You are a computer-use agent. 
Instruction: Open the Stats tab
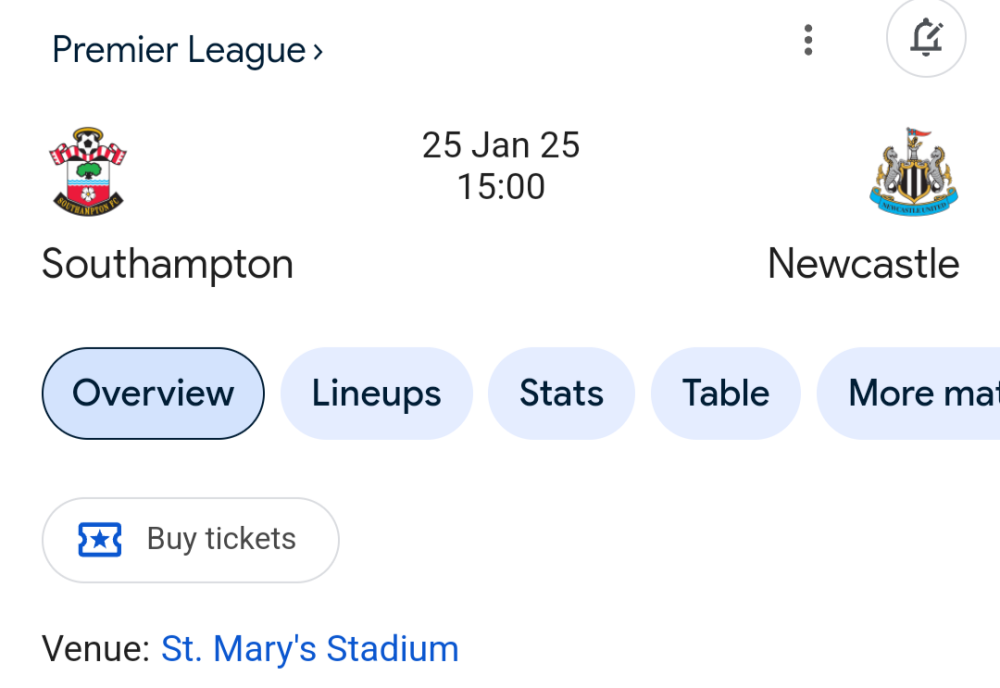[561, 393]
